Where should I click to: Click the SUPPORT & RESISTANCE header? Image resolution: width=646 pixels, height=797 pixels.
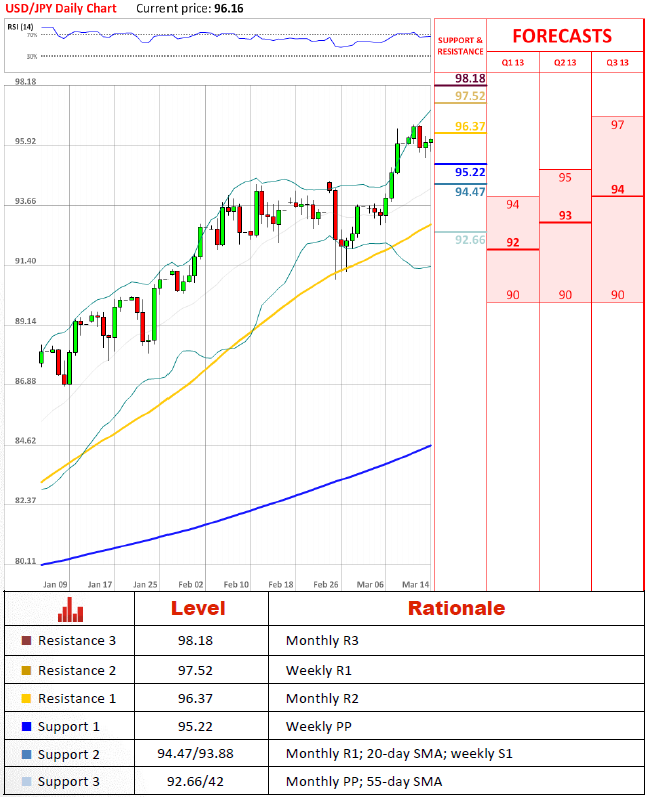pyautogui.click(x=460, y=46)
